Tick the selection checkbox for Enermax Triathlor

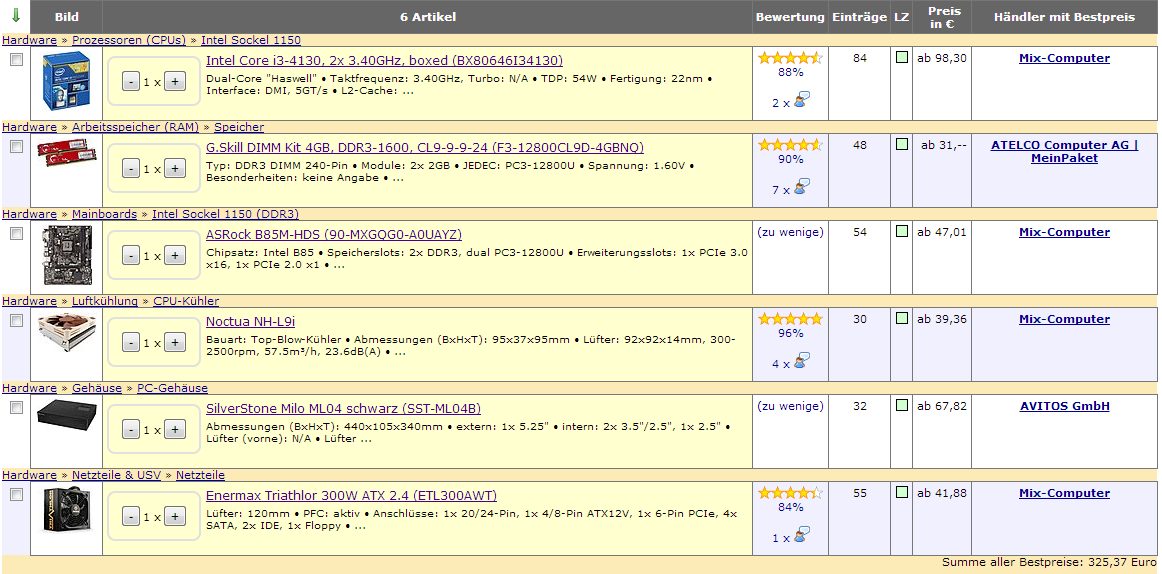coord(16,494)
